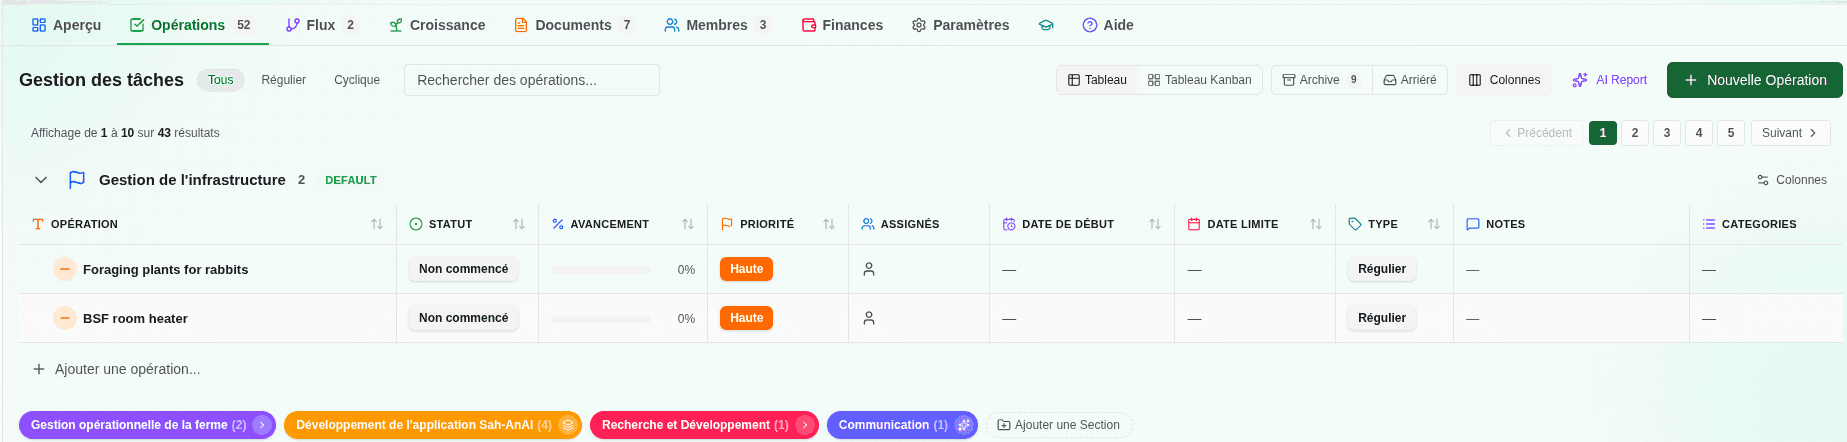Click the graduation cap icon in navigation

(1046, 25)
